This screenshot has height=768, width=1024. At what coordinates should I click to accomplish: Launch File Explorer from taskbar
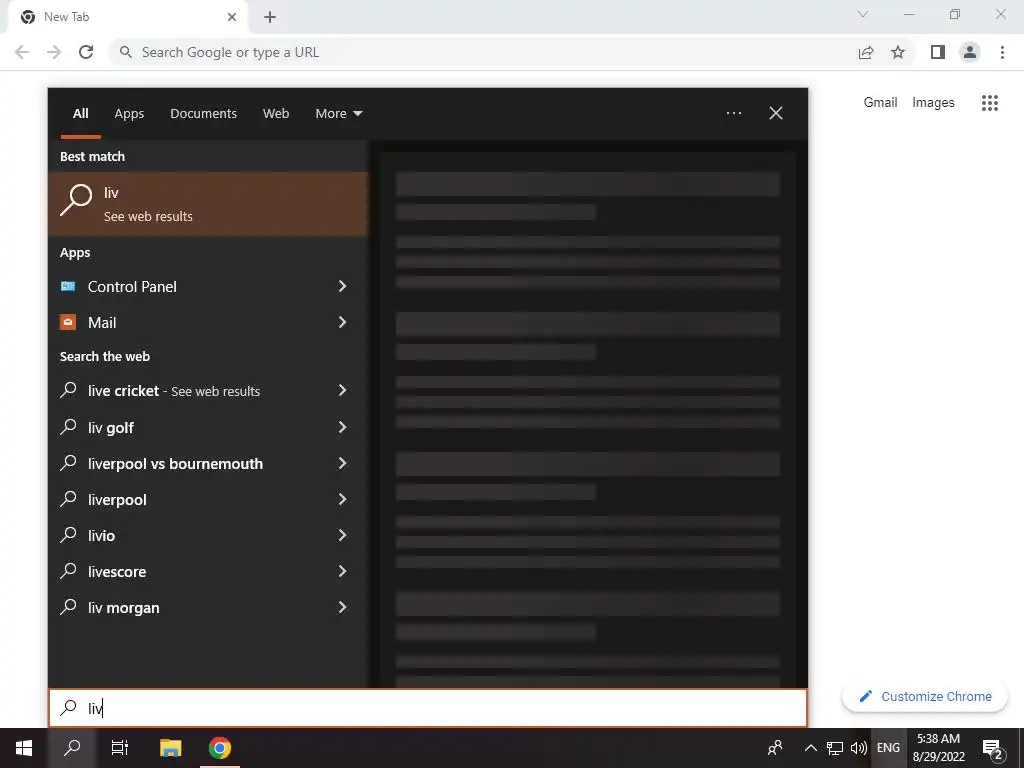170,748
